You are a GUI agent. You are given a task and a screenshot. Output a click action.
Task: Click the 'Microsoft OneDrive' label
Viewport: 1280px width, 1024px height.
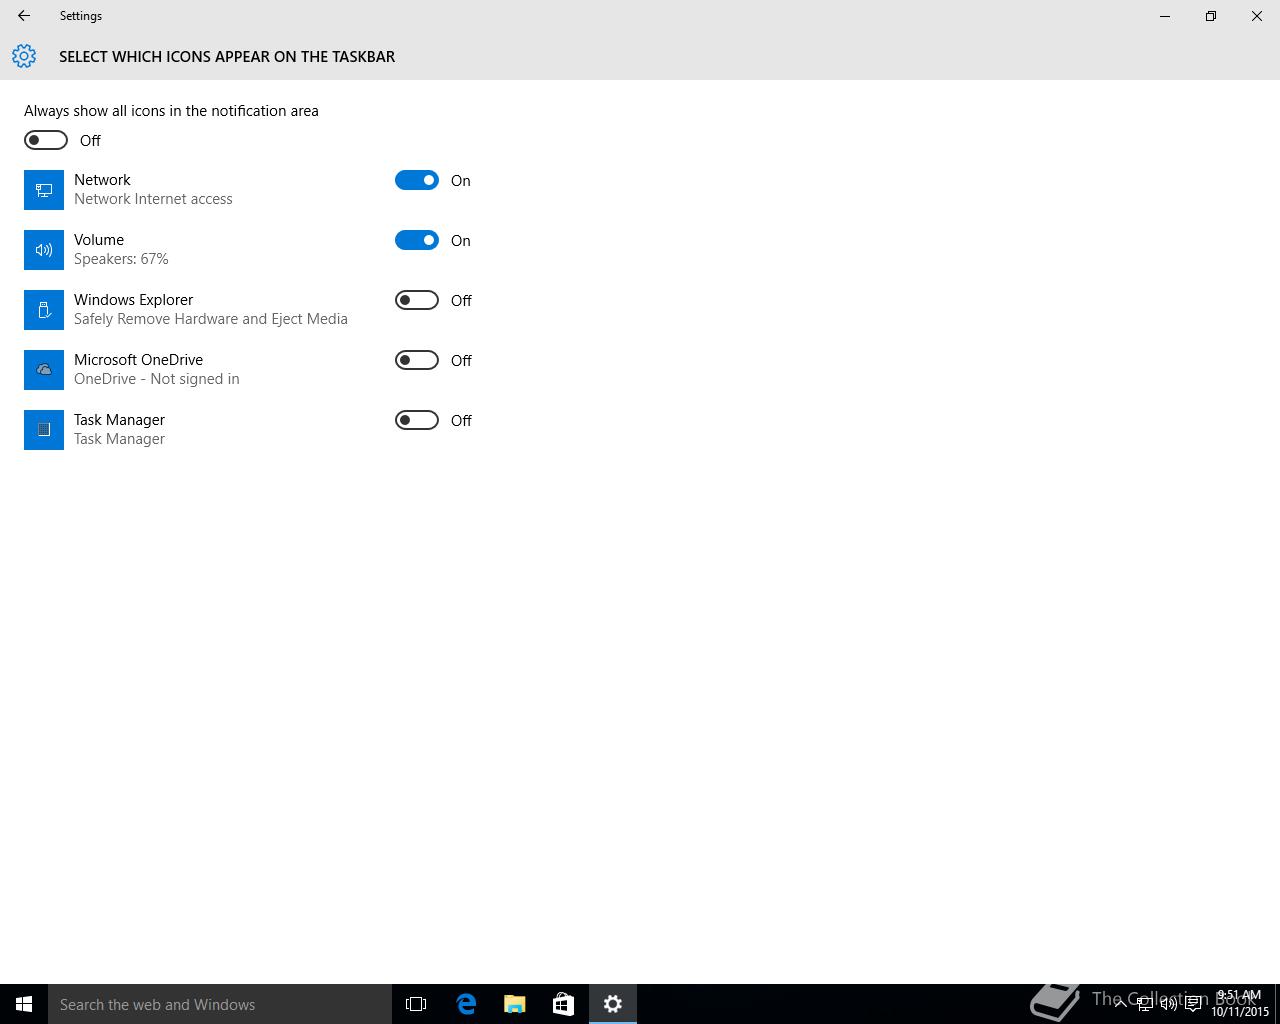click(x=138, y=360)
